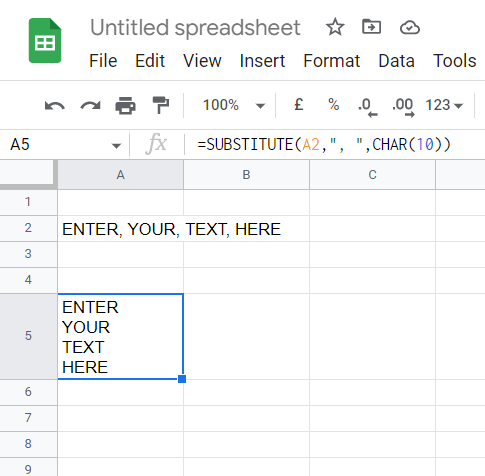Format as currency with pound icon
Image resolution: width=485 pixels, height=476 pixels.
pos(299,105)
